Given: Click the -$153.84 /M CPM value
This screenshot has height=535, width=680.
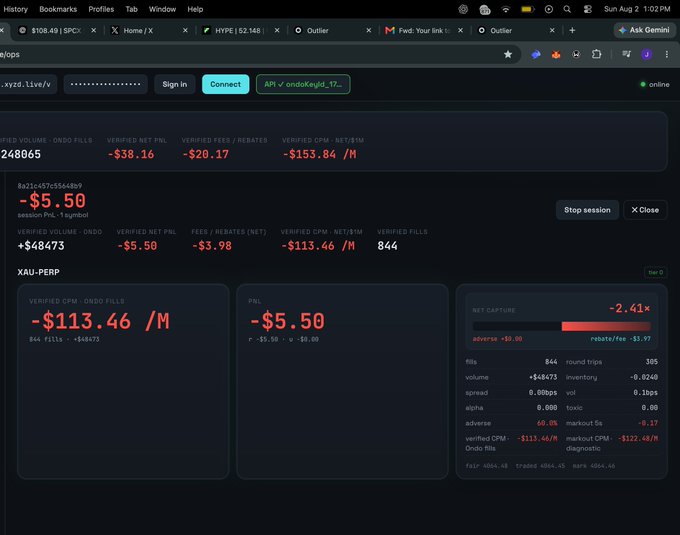Looking at the screenshot, I should (x=320, y=154).
